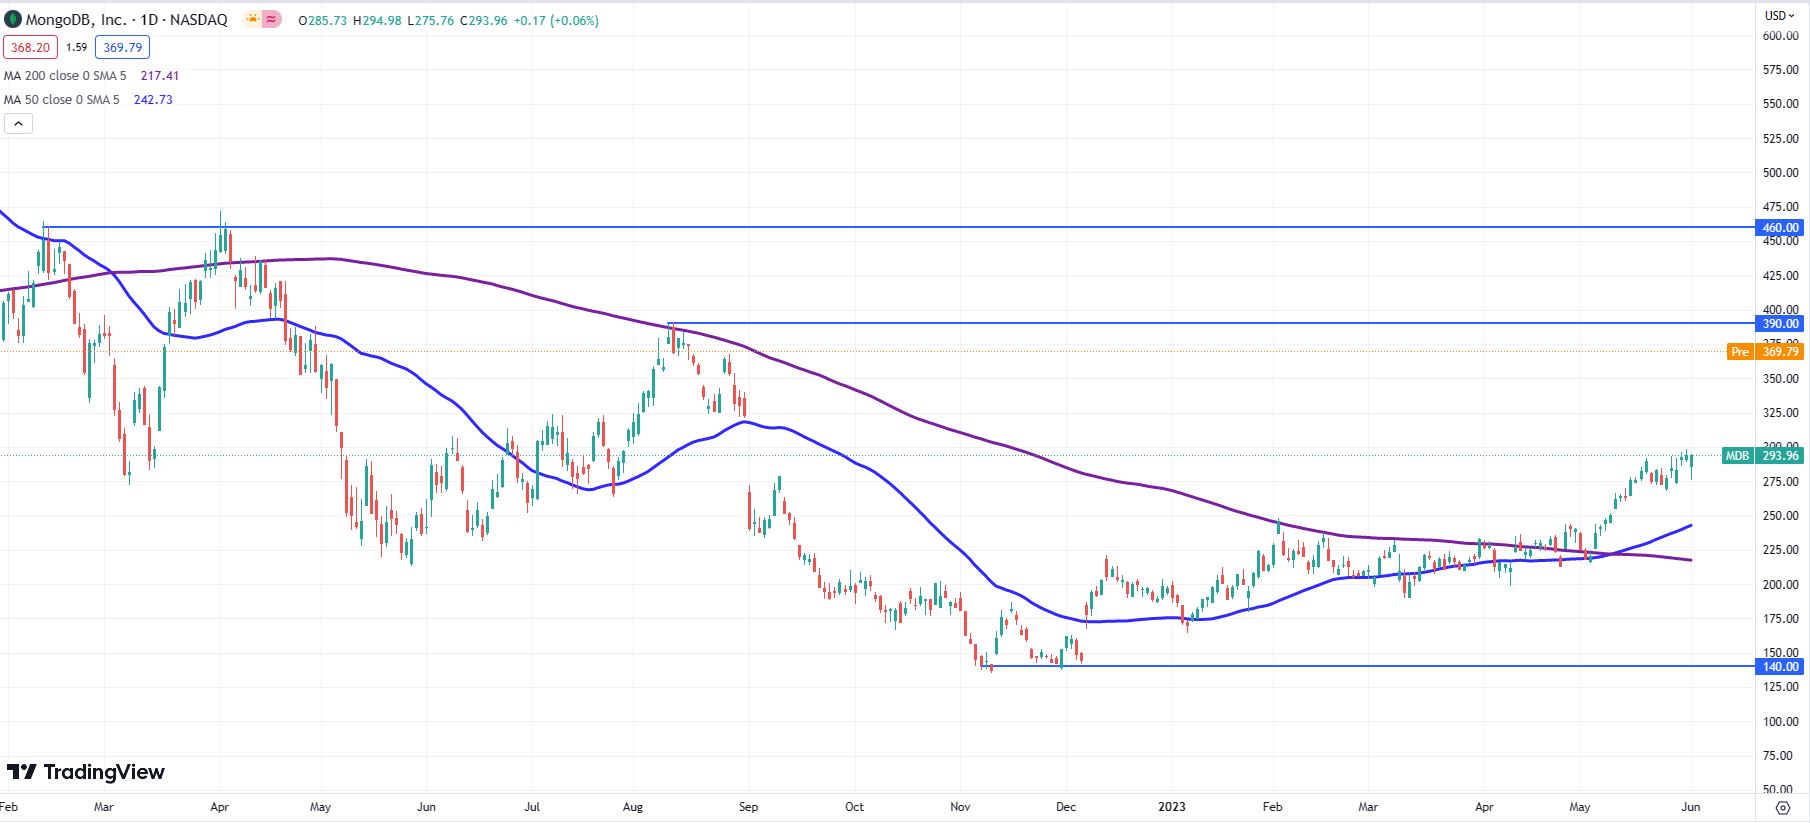1810x823 pixels.
Task: Click the 460.00 horizontal line price label
Action: click(1780, 228)
